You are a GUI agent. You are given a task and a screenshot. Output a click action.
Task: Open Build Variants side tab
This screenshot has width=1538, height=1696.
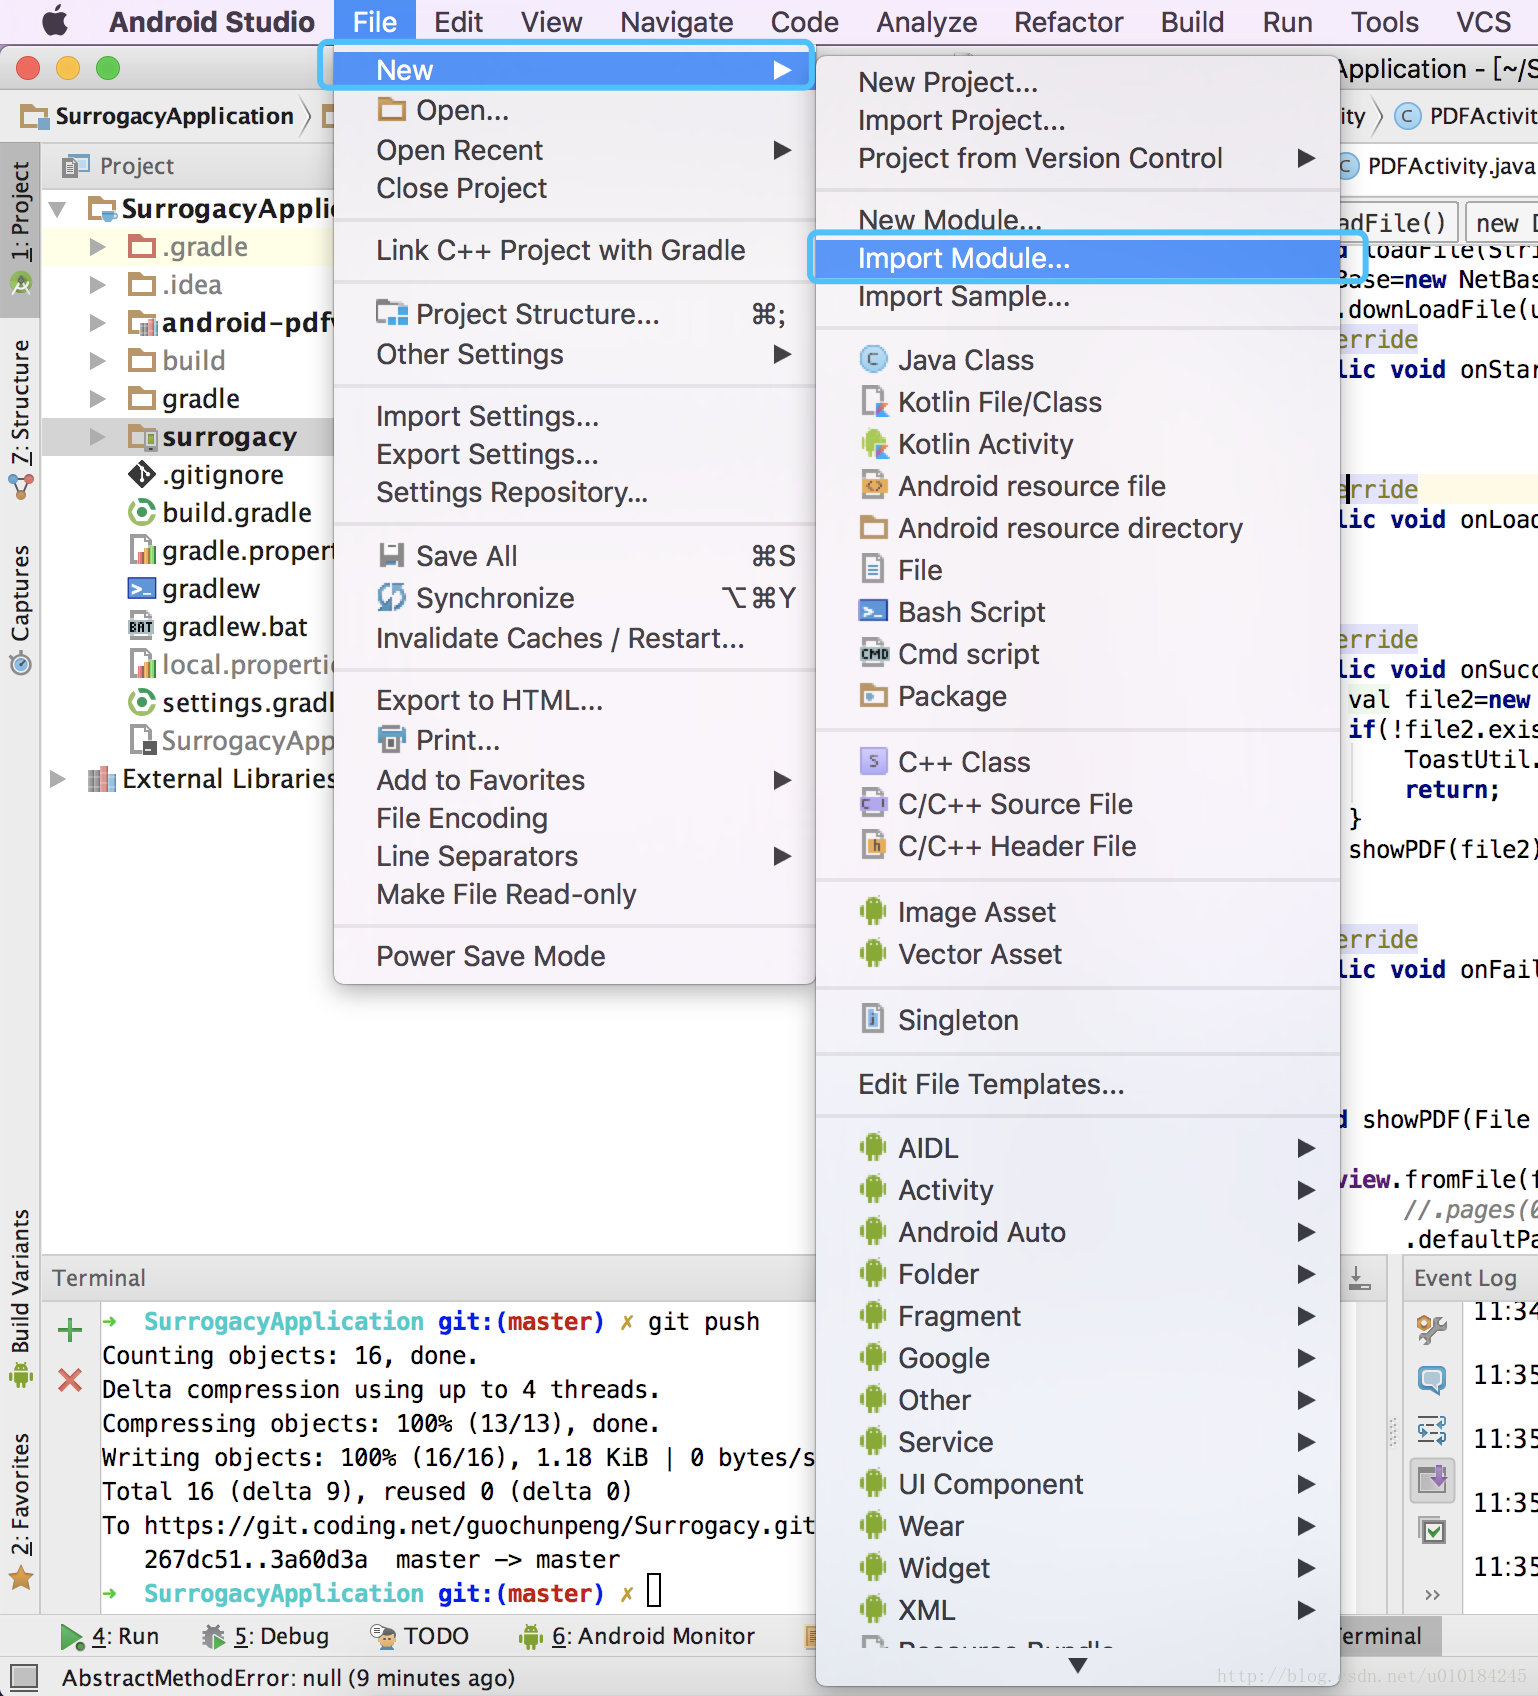pos(20,1297)
